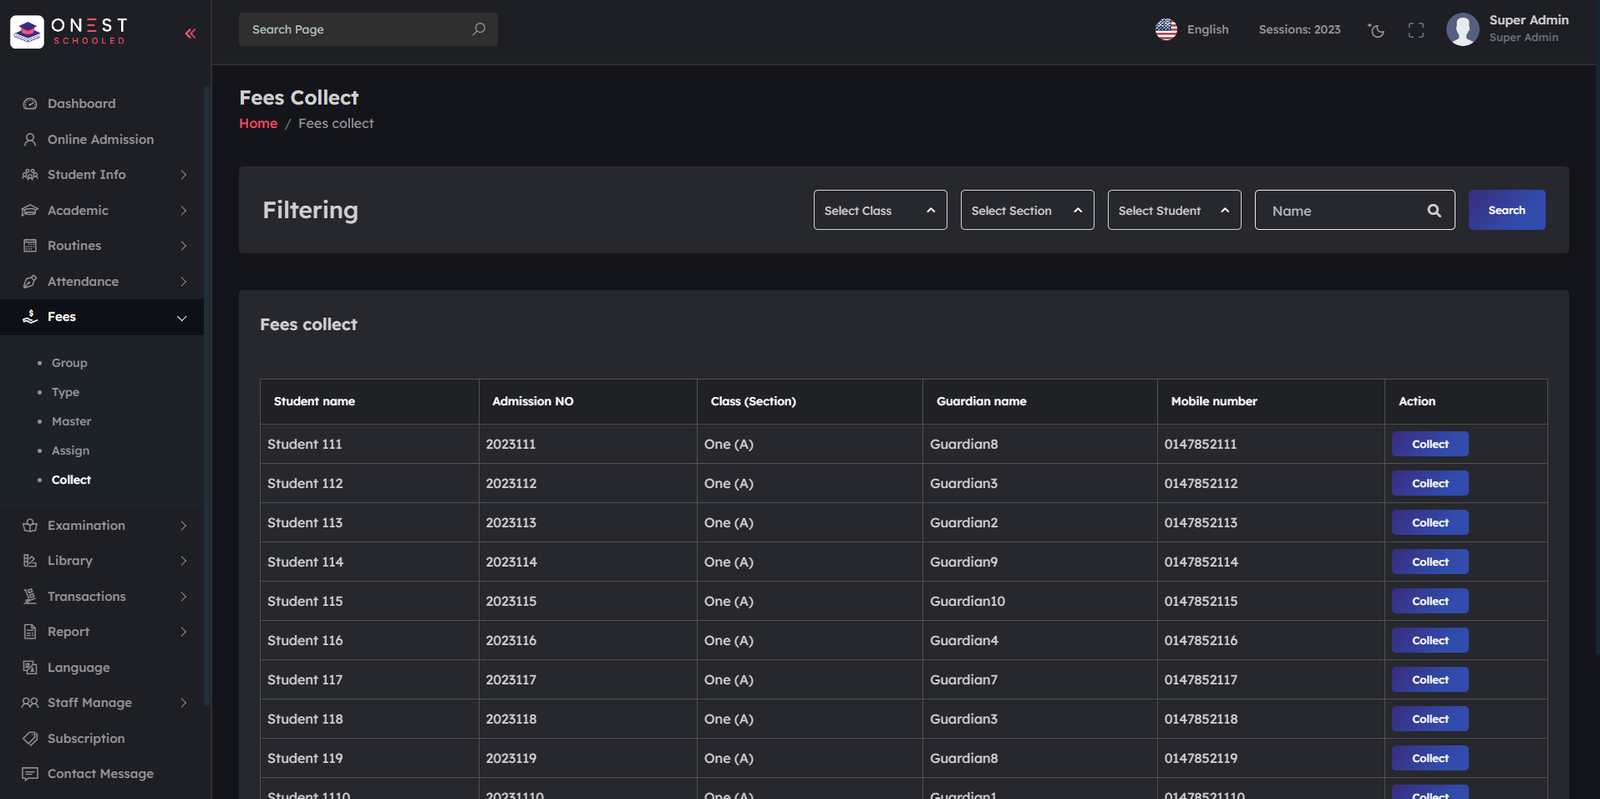
Task: Click the Routines calendar icon
Action: (30, 246)
